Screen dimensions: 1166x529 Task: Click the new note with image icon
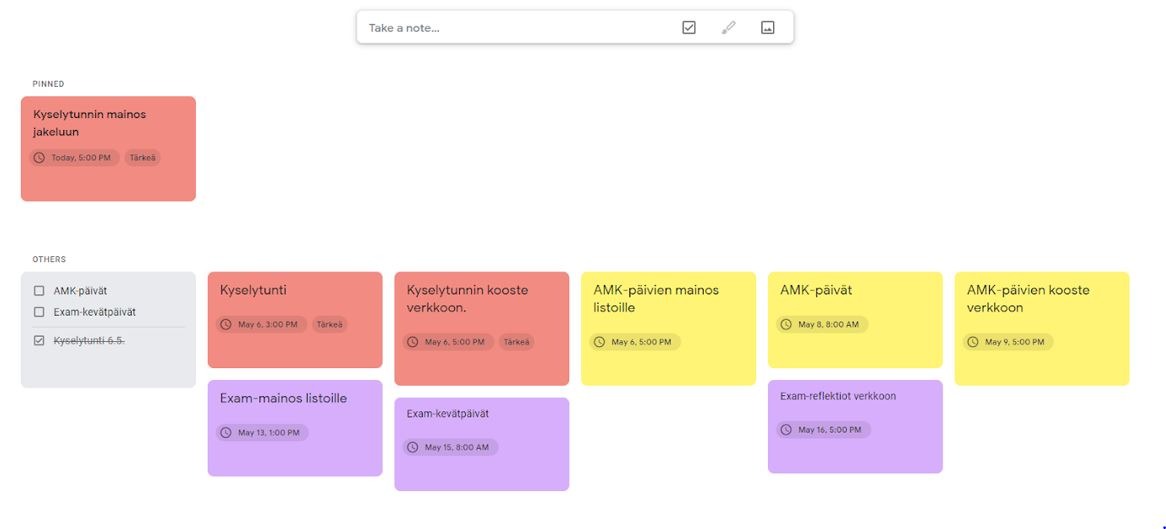[767, 28]
